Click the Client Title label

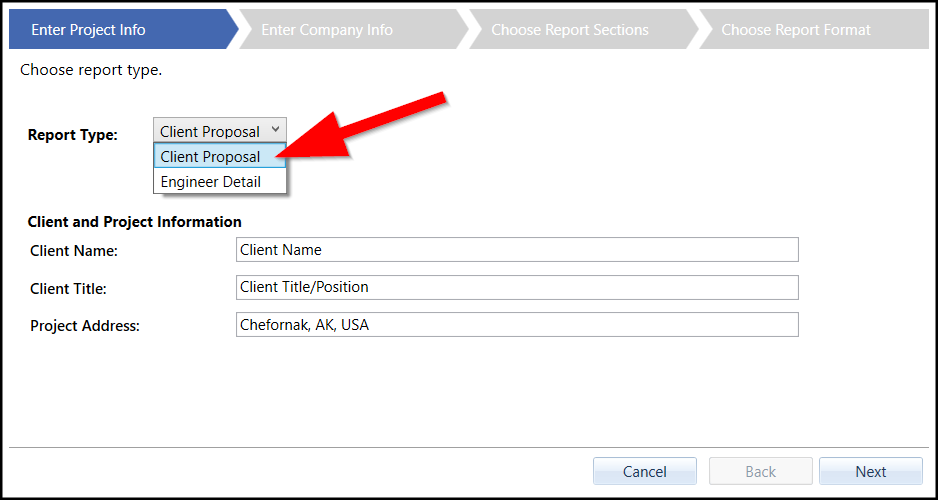[x=68, y=289]
